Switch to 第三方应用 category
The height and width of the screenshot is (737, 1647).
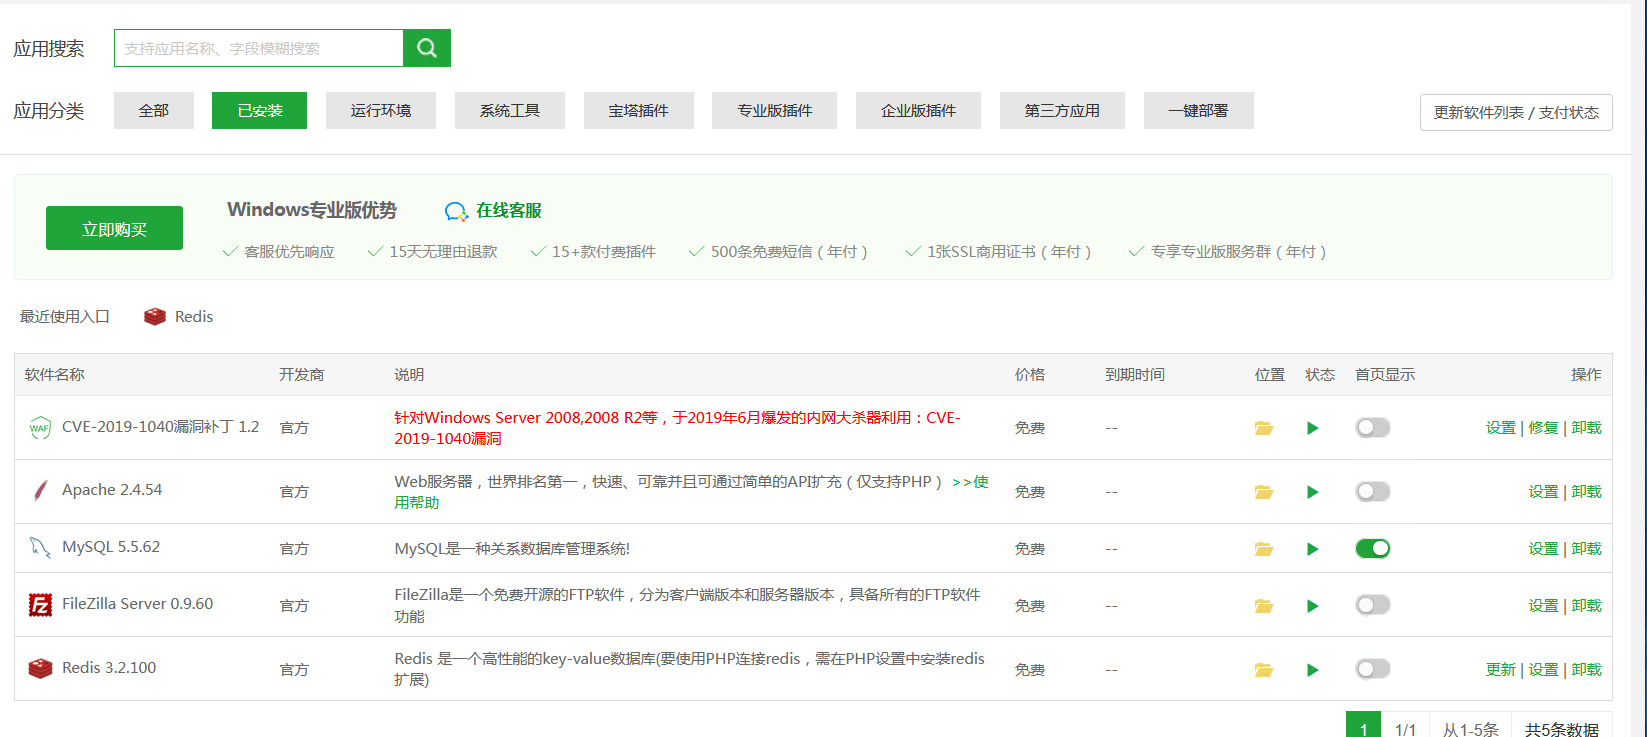[x=1062, y=110]
